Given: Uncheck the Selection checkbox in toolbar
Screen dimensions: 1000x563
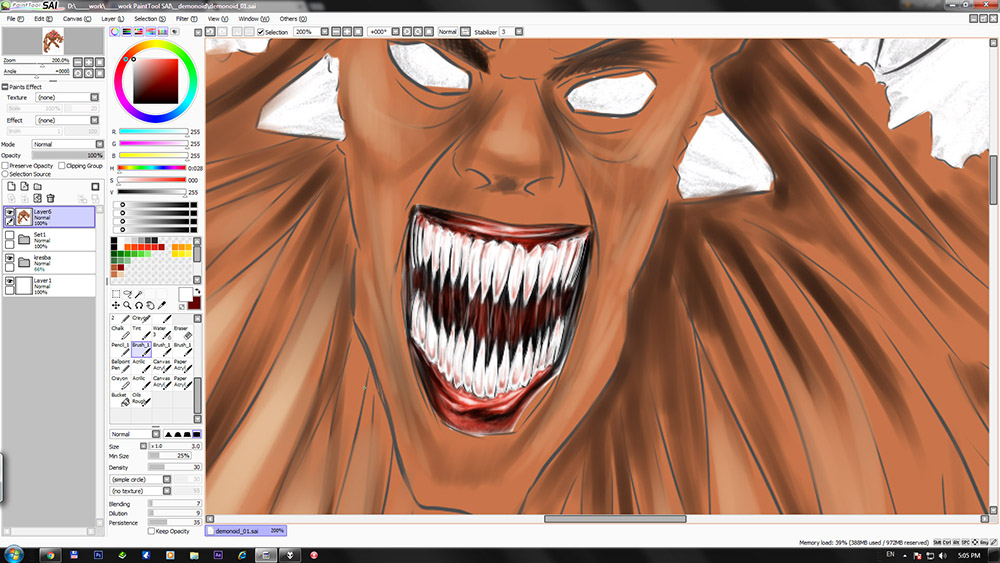Looking at the screenshot, I should point(261,32).
